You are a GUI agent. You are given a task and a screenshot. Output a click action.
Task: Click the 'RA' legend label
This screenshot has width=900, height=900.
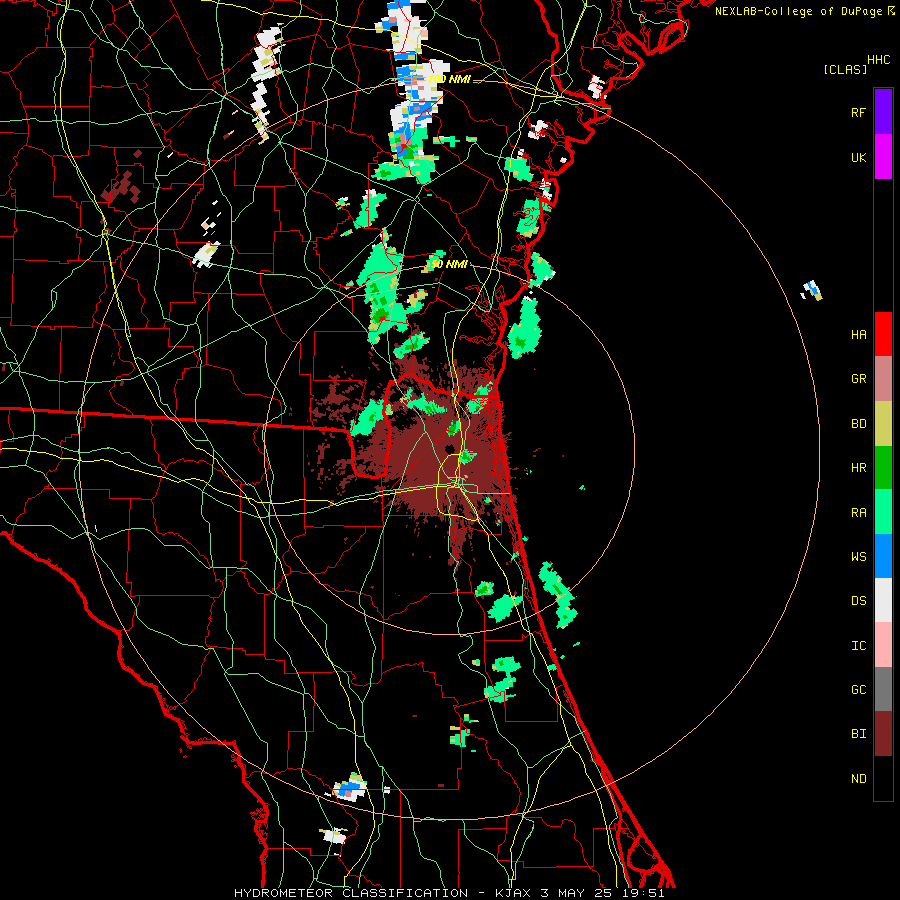coord(858,513)
